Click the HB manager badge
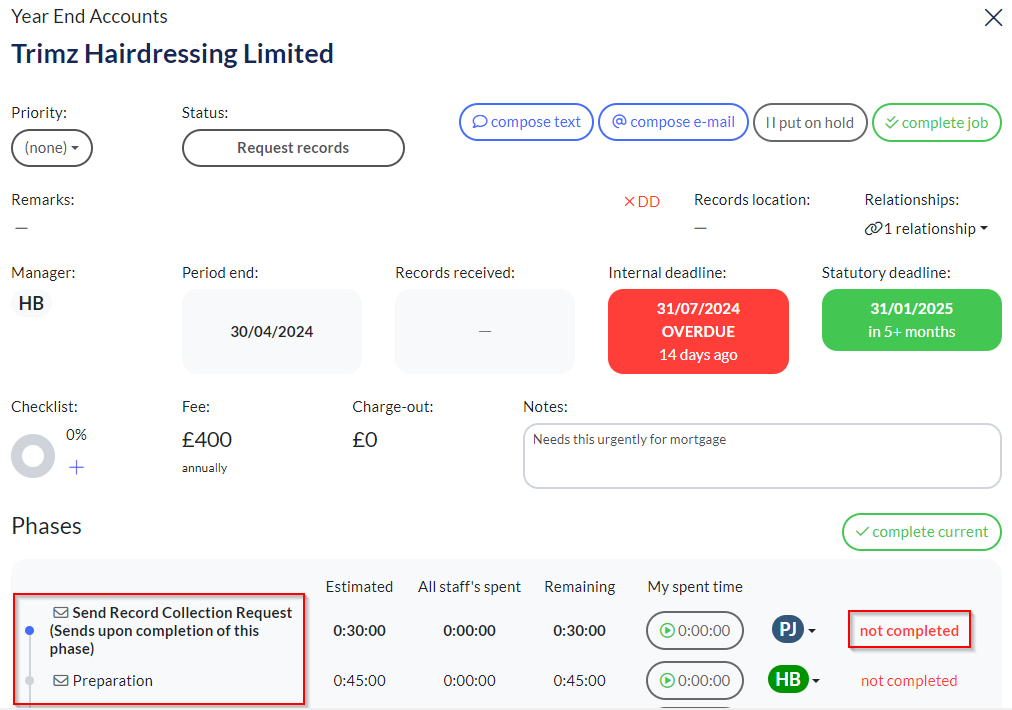Image resolution: width=1012 pixels, height=710 pixels. (31, 303)
